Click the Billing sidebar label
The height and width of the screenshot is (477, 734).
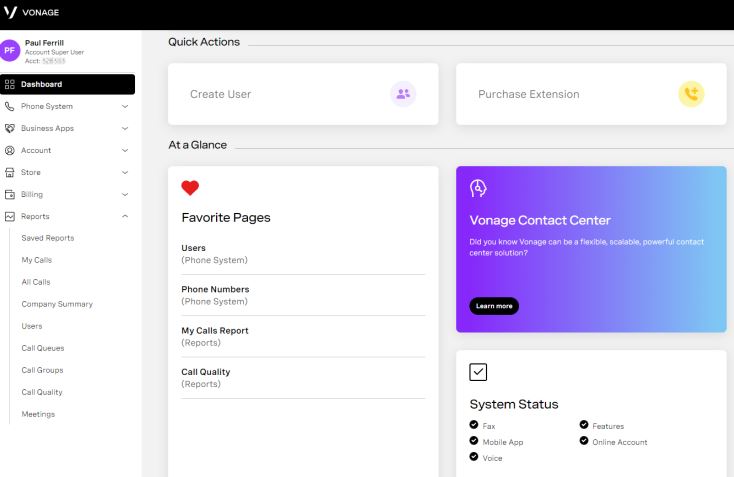click(32, 194)
